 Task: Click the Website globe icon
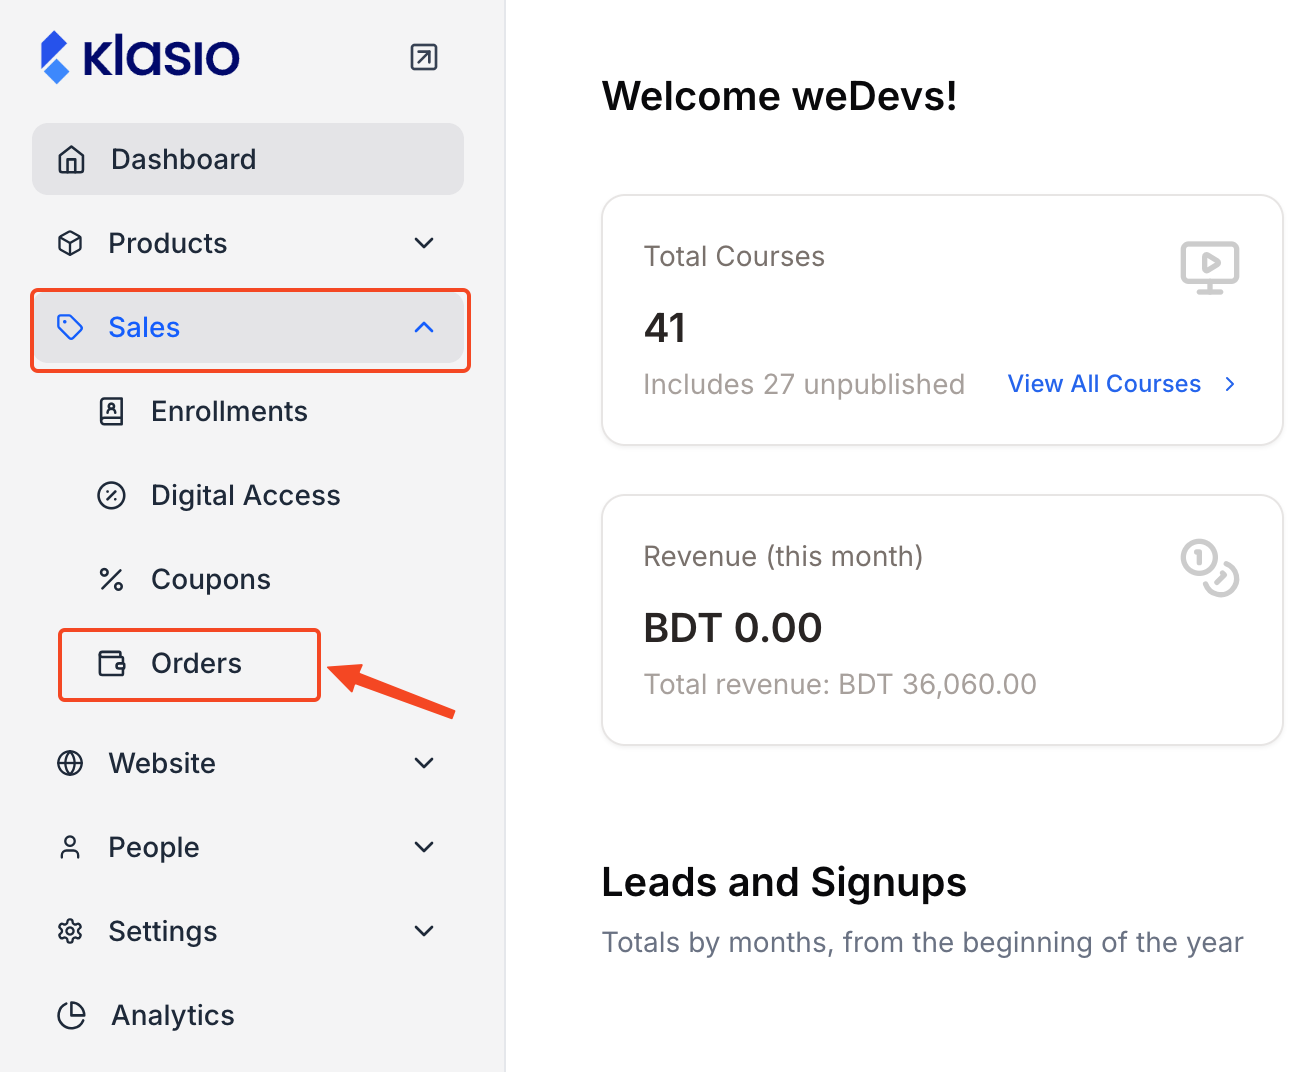[x=70, y=763]
